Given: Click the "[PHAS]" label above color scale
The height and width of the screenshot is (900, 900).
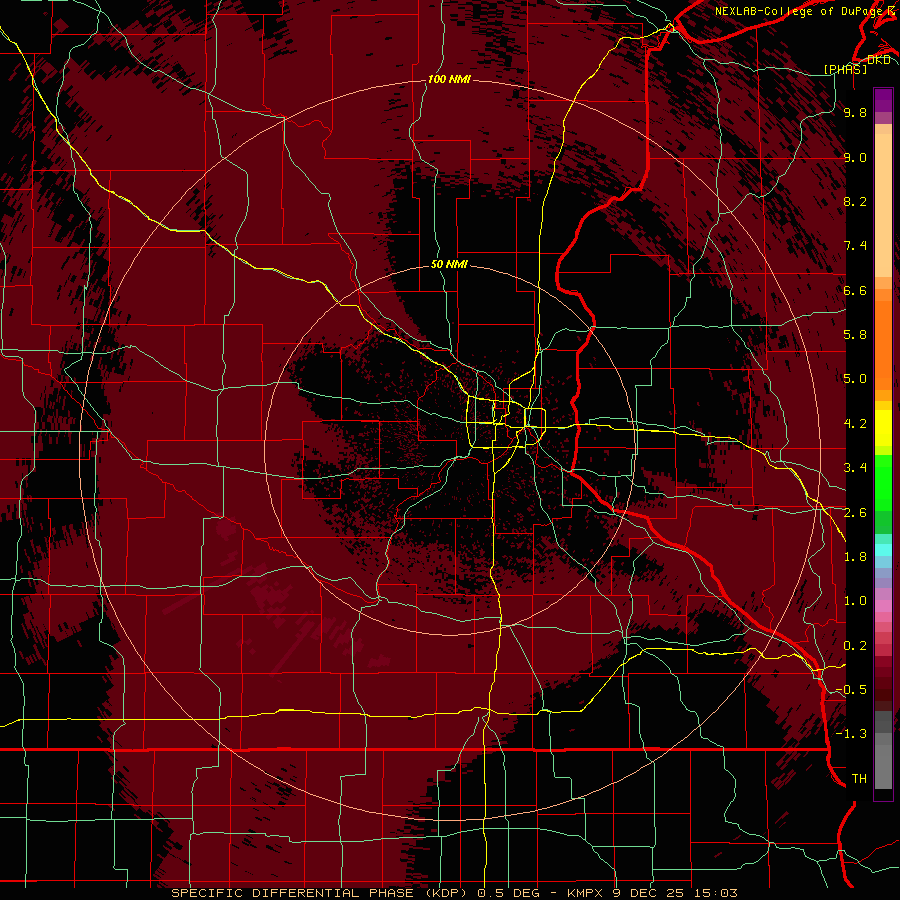Looking at the screenshot, I should pyautogui.click(x=845, y=69).
